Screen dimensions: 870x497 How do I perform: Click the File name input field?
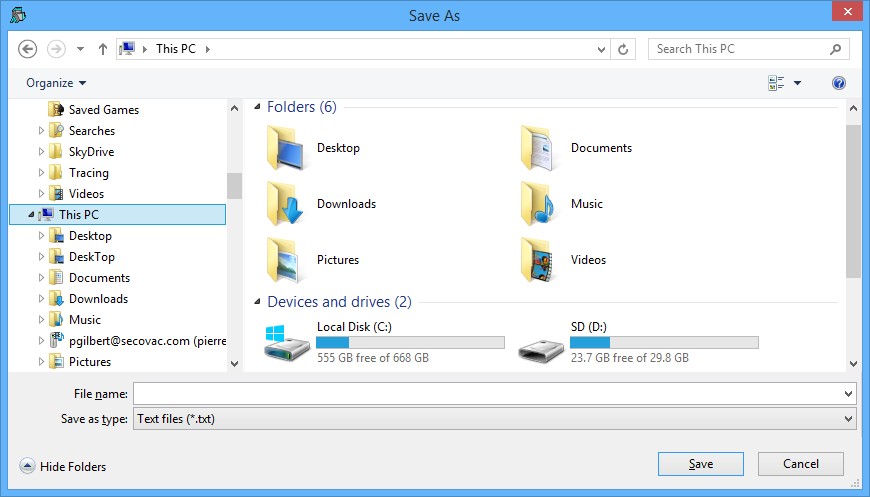click(488, 394)
